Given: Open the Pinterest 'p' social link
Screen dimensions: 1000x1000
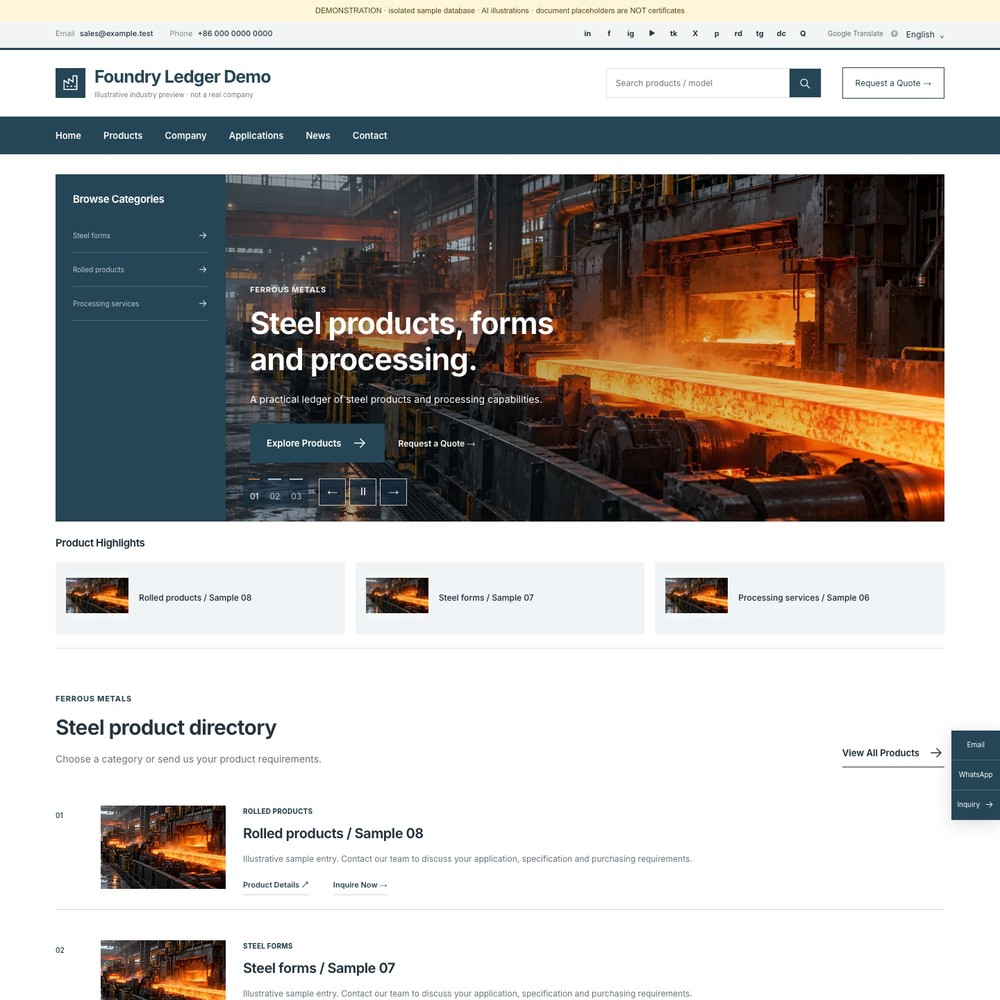Looking at the screenshot, I should [717, 34].
